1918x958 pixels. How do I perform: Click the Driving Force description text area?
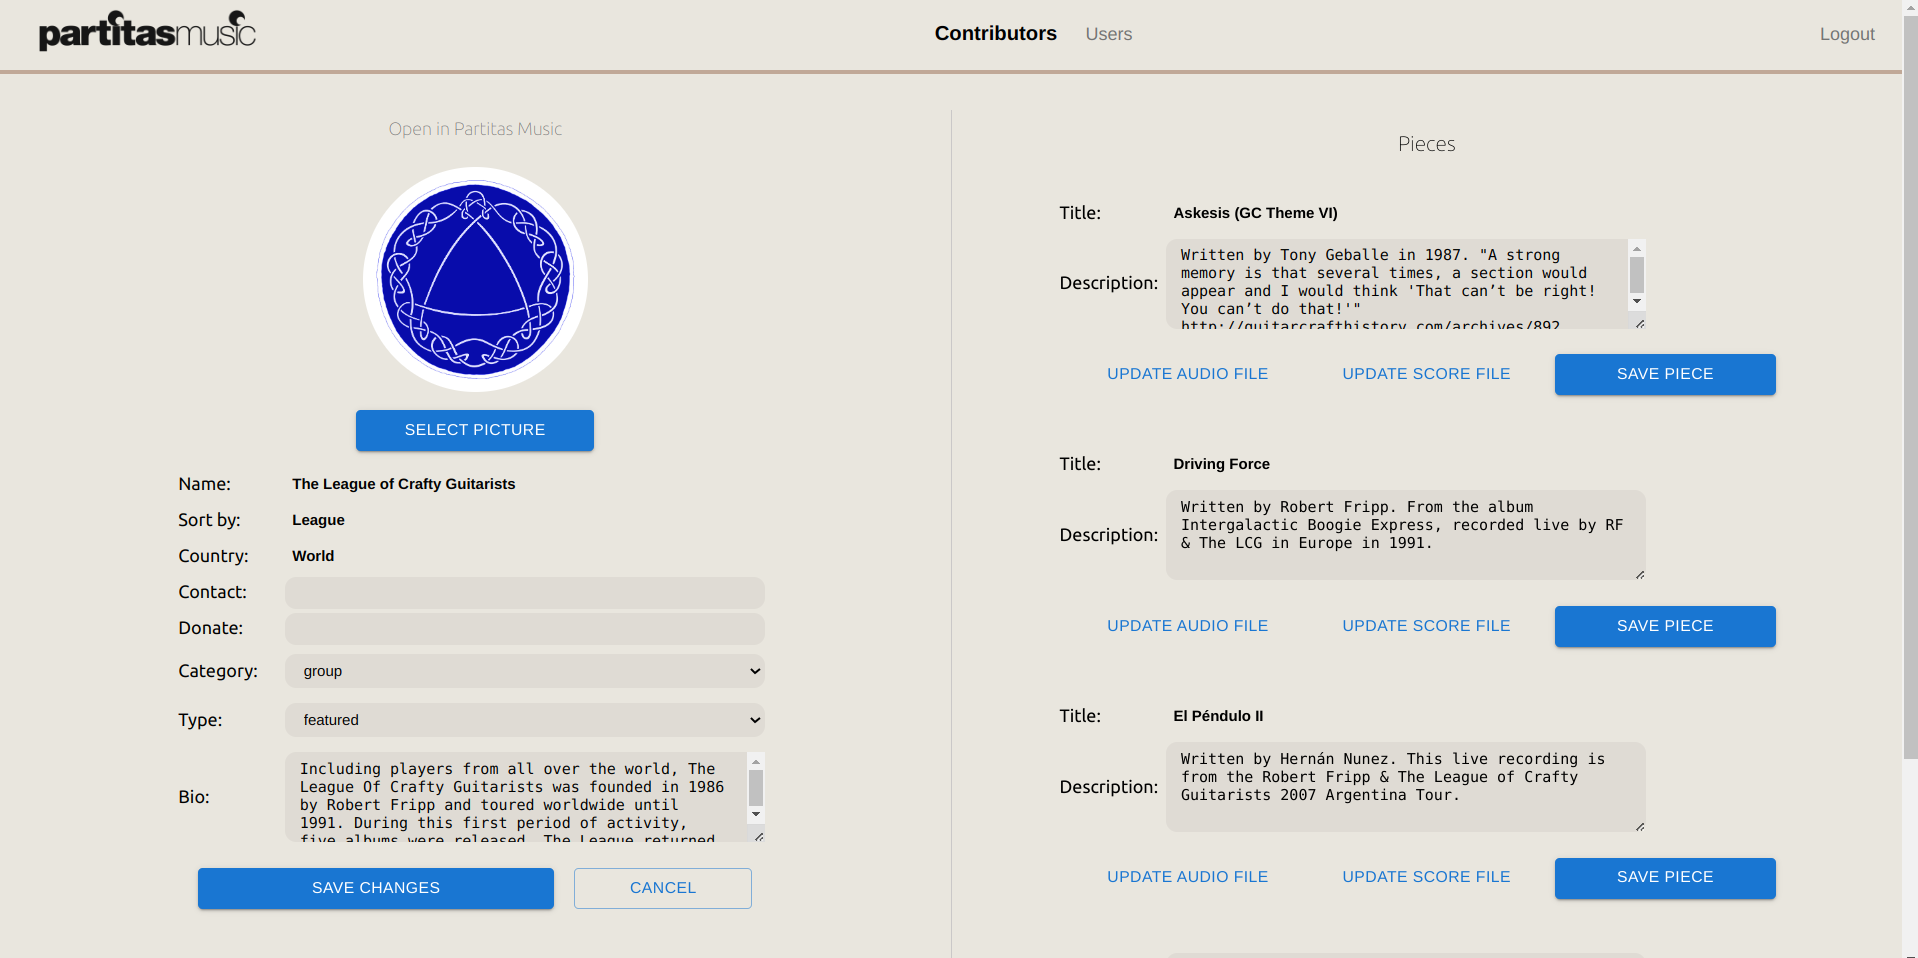(1405, 535)
